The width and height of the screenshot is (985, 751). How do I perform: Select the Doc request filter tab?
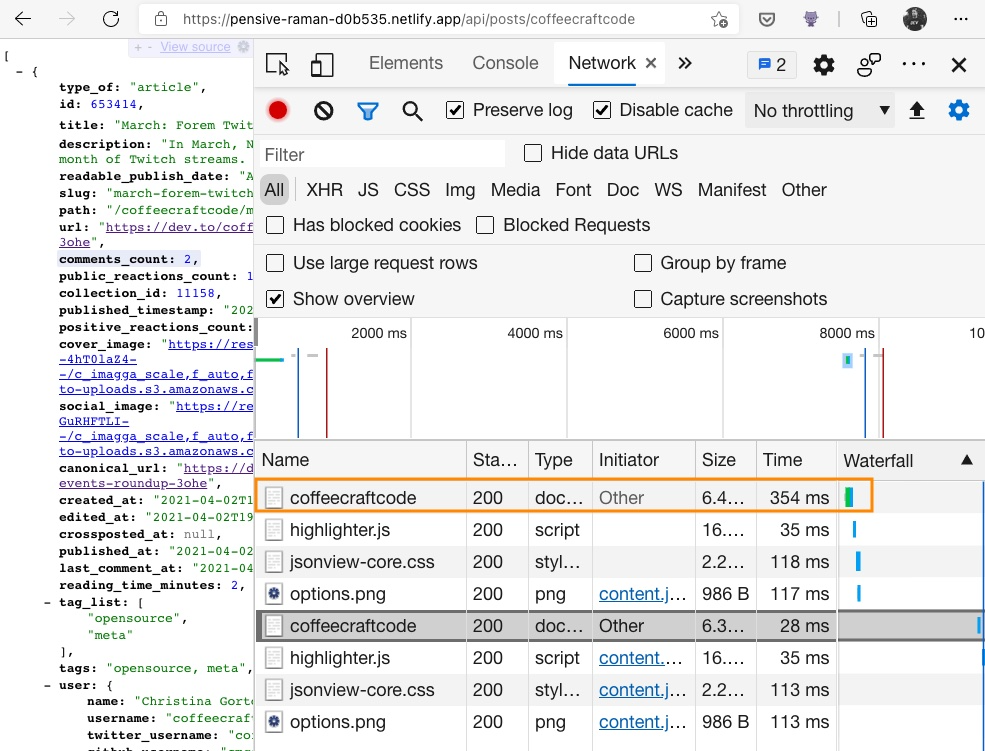tap(622, 189)
